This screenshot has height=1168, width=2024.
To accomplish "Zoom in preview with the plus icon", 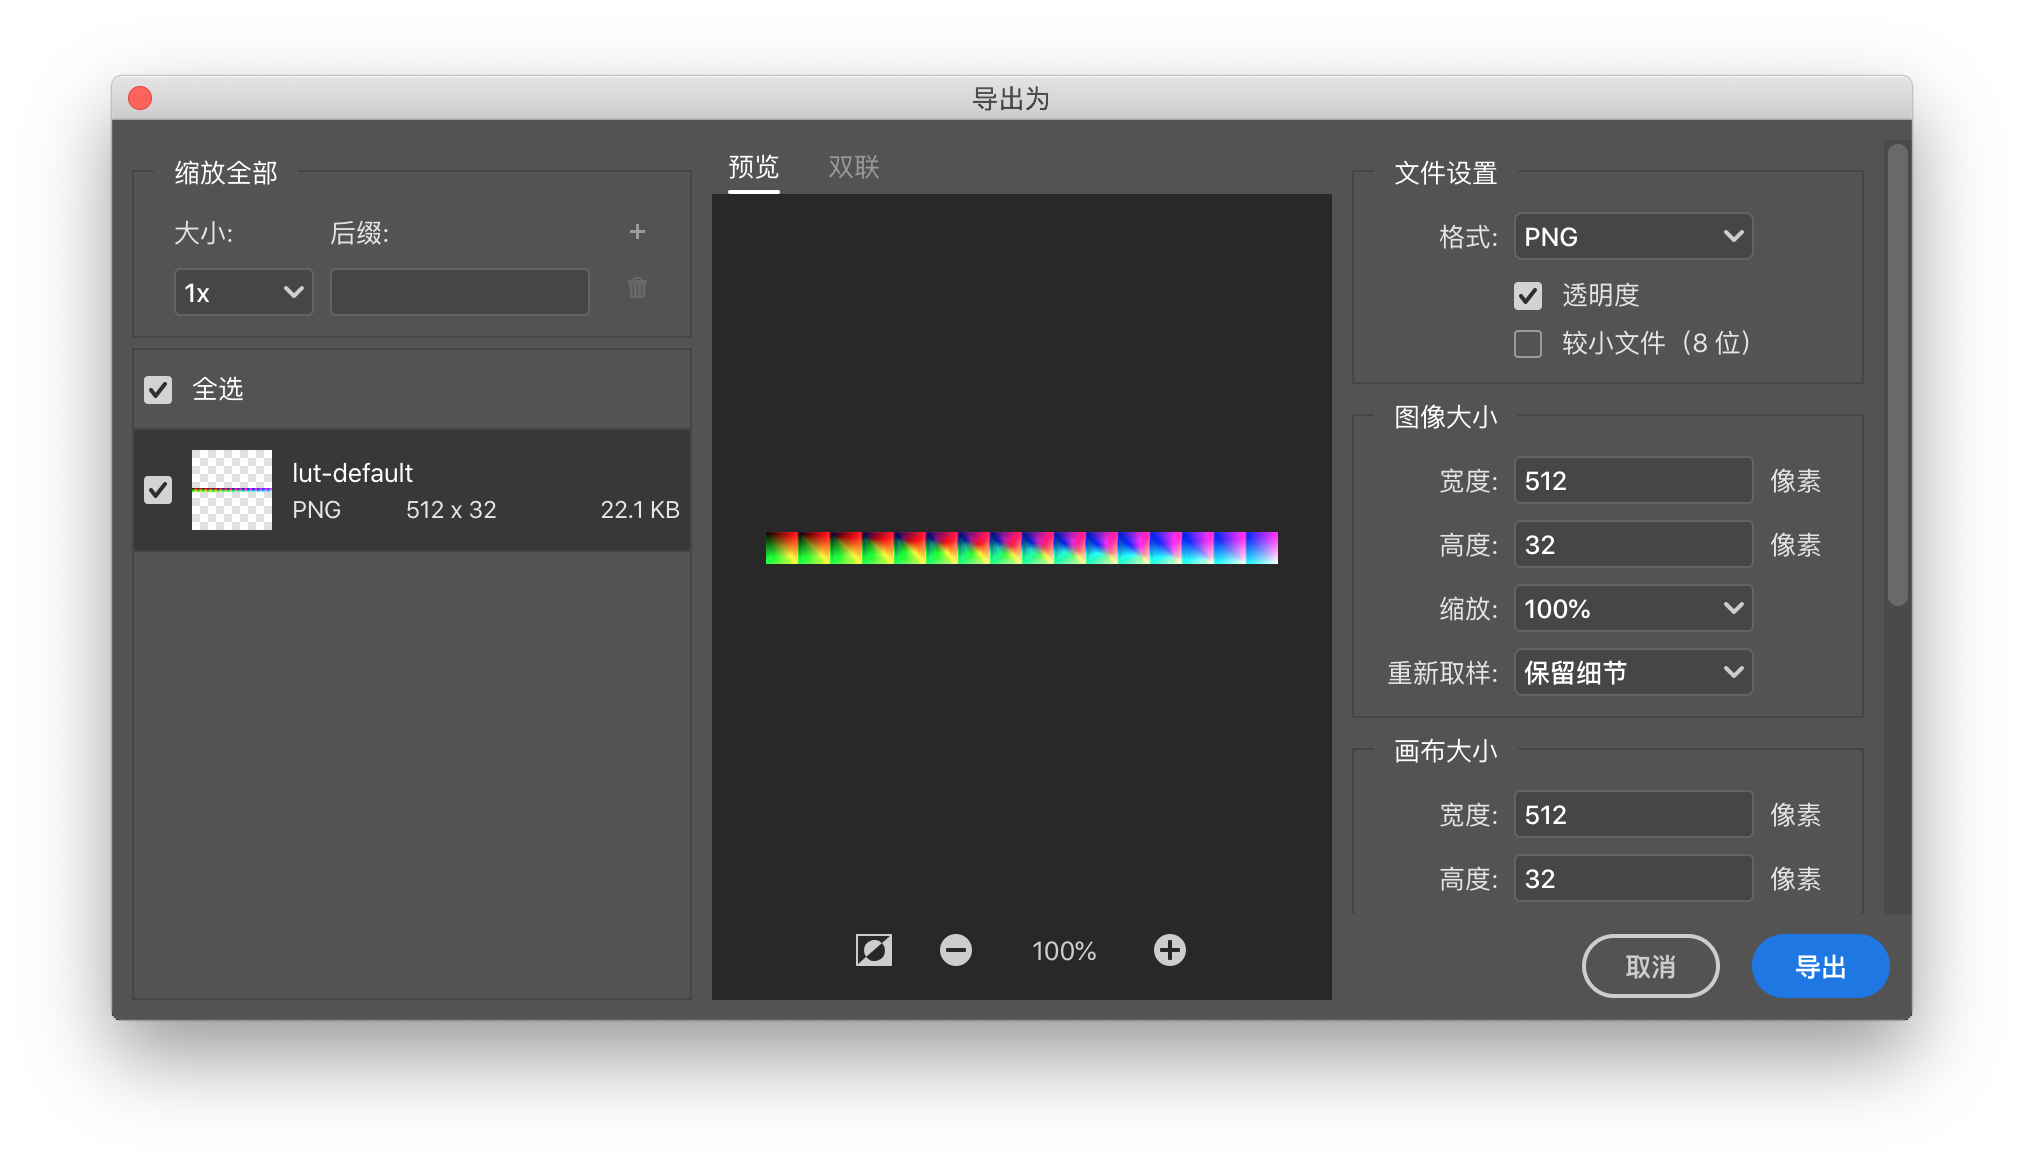I will coord(1170,950).
